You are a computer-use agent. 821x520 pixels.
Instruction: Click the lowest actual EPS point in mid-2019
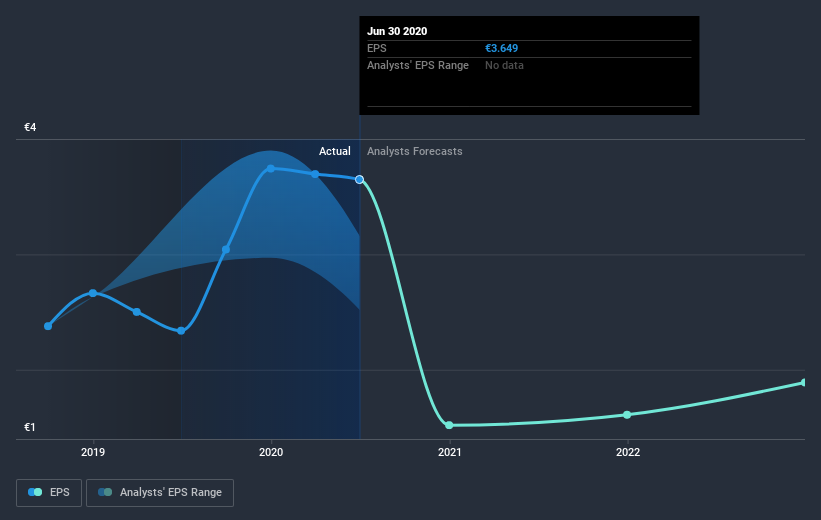tap(181, 331)
